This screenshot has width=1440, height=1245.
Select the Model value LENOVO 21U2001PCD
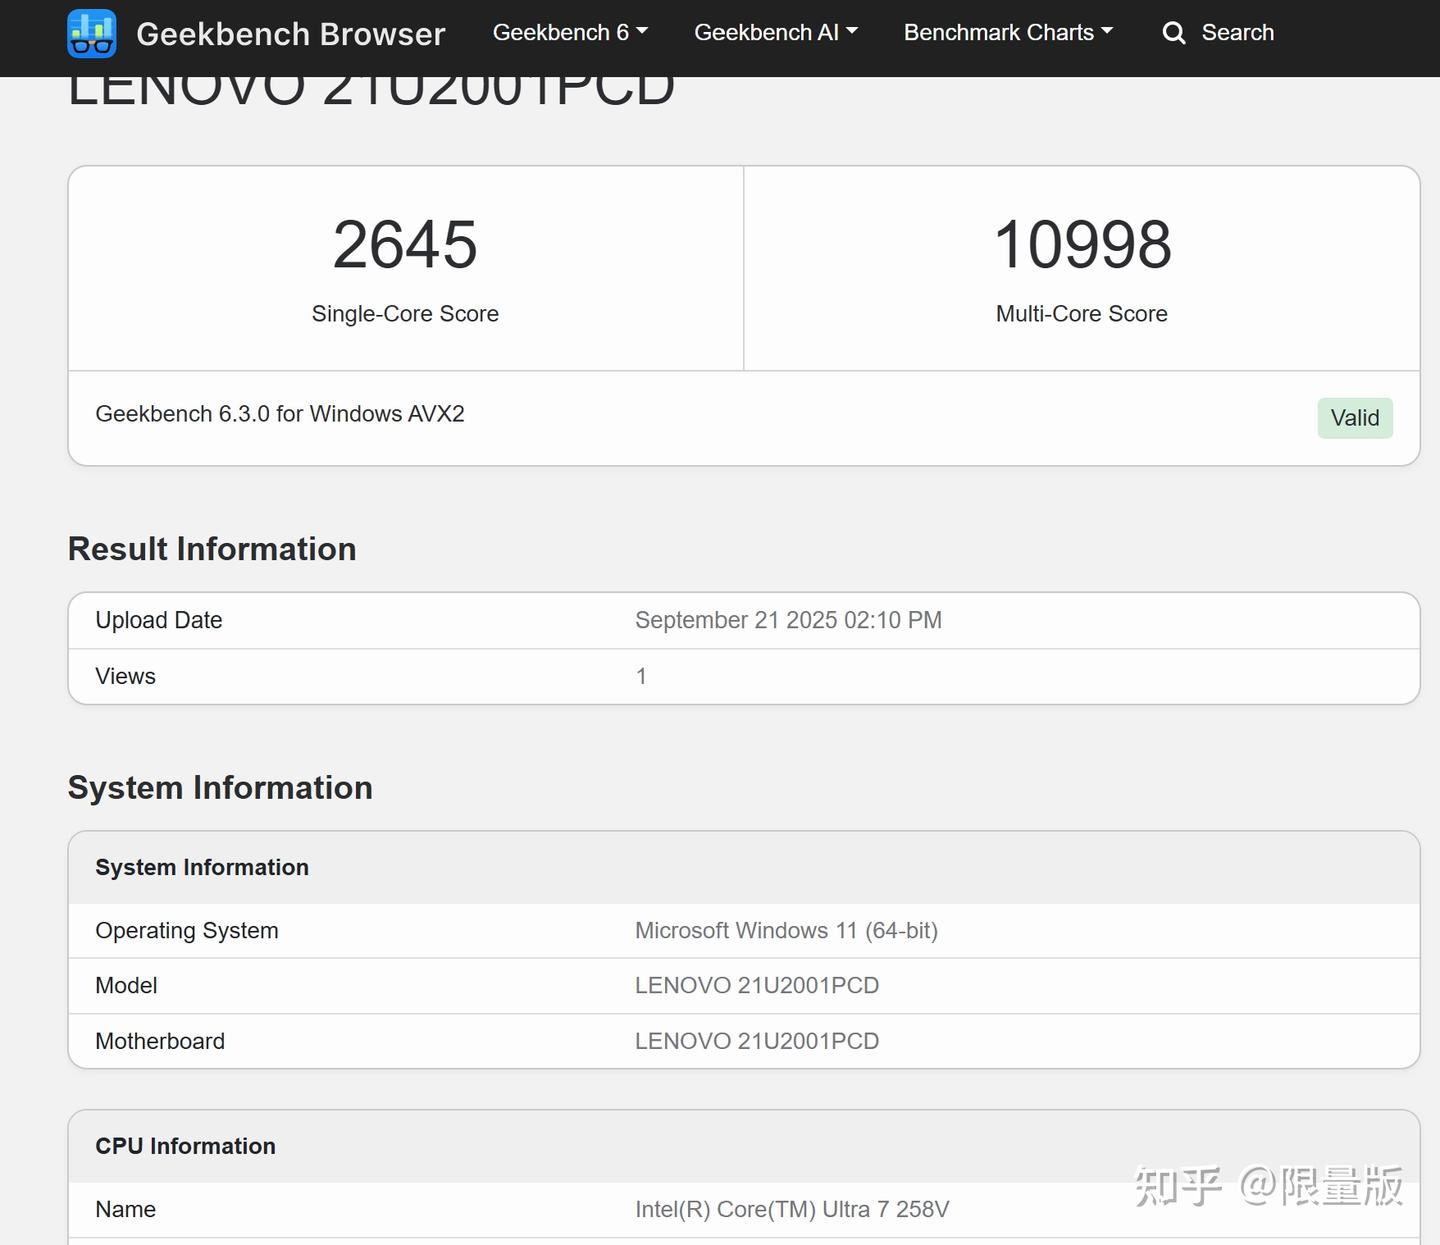point(757,986)
